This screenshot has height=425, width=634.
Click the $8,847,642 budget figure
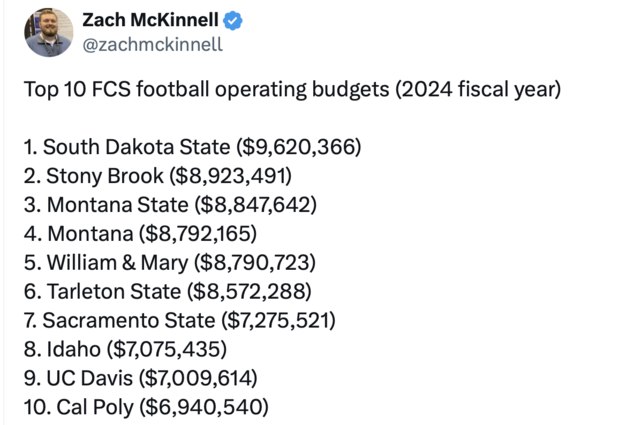point(255,205)
